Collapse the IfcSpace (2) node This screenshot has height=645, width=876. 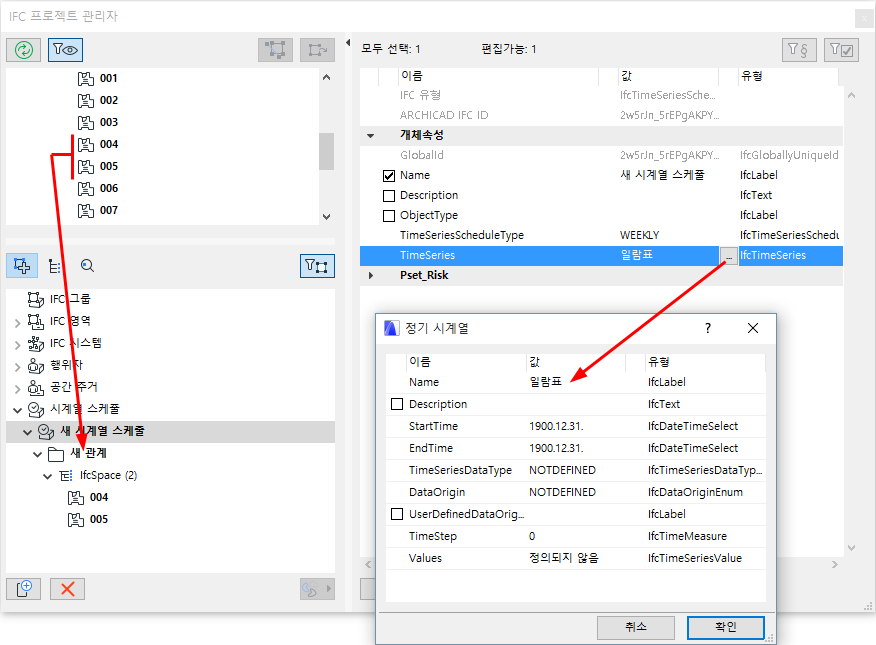[47, 476]
